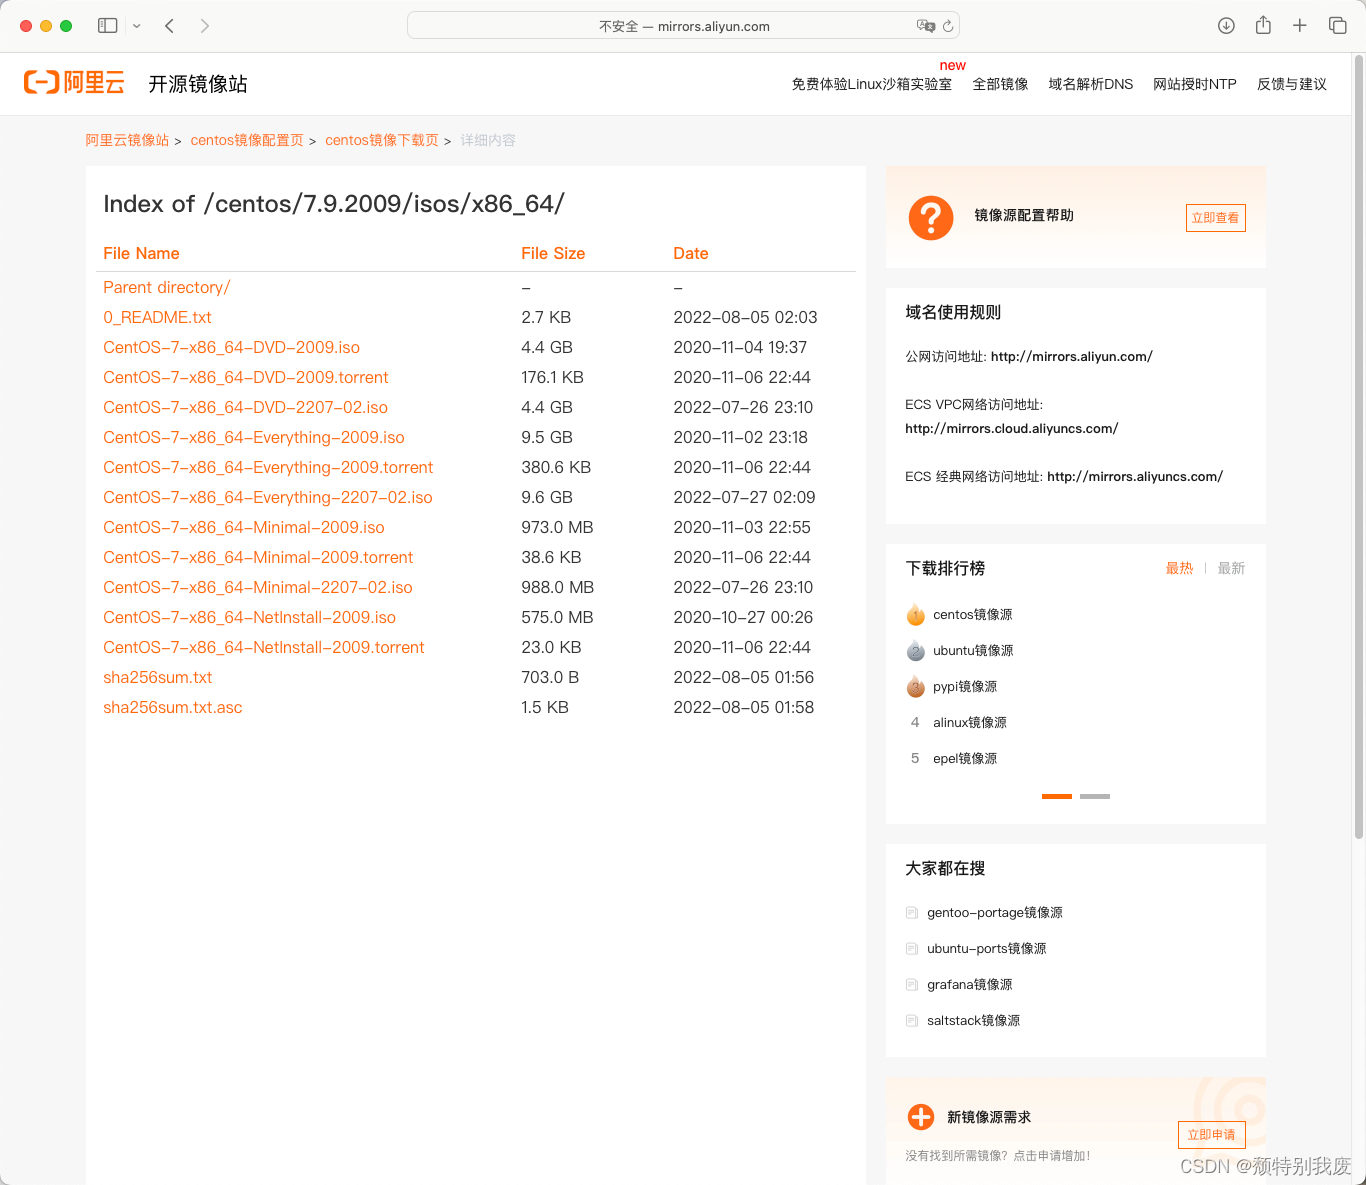Click the gold medal icon beside centos镜像源
Screen dimensions: 1366x1185
coord(916,614)
